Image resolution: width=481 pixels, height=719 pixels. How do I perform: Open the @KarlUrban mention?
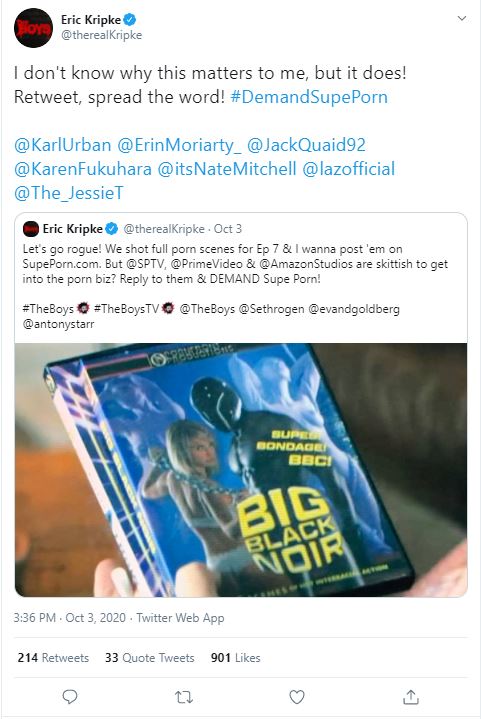tap(63, 145)
